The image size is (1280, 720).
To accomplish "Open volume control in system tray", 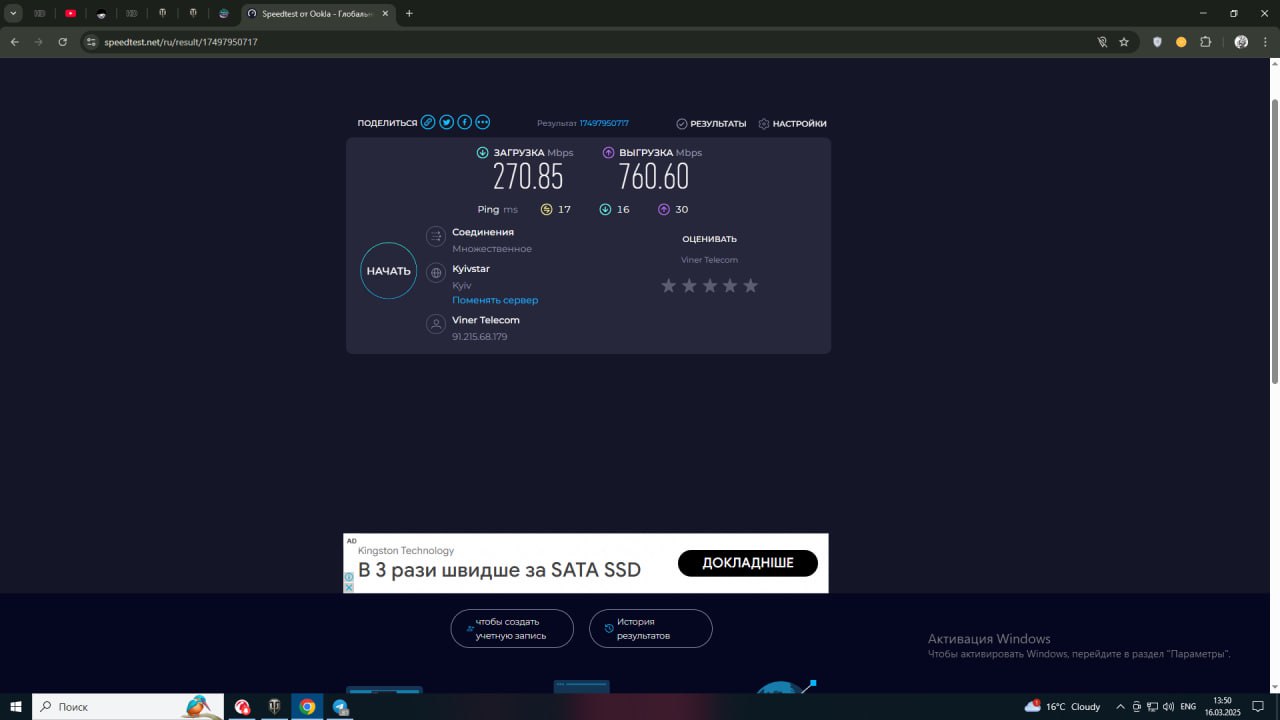I will (1168, 706).
